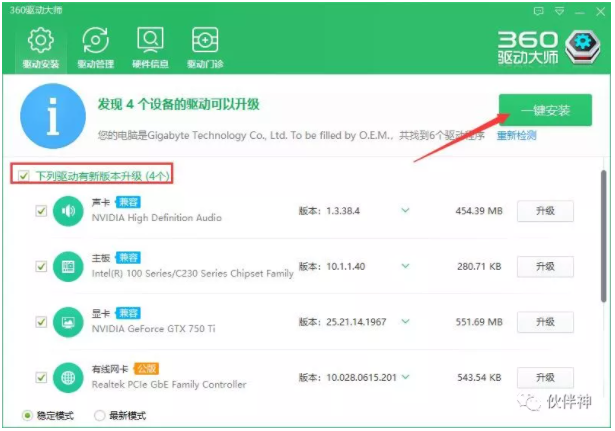Click the sound card speaker icon

click(68, 211)
